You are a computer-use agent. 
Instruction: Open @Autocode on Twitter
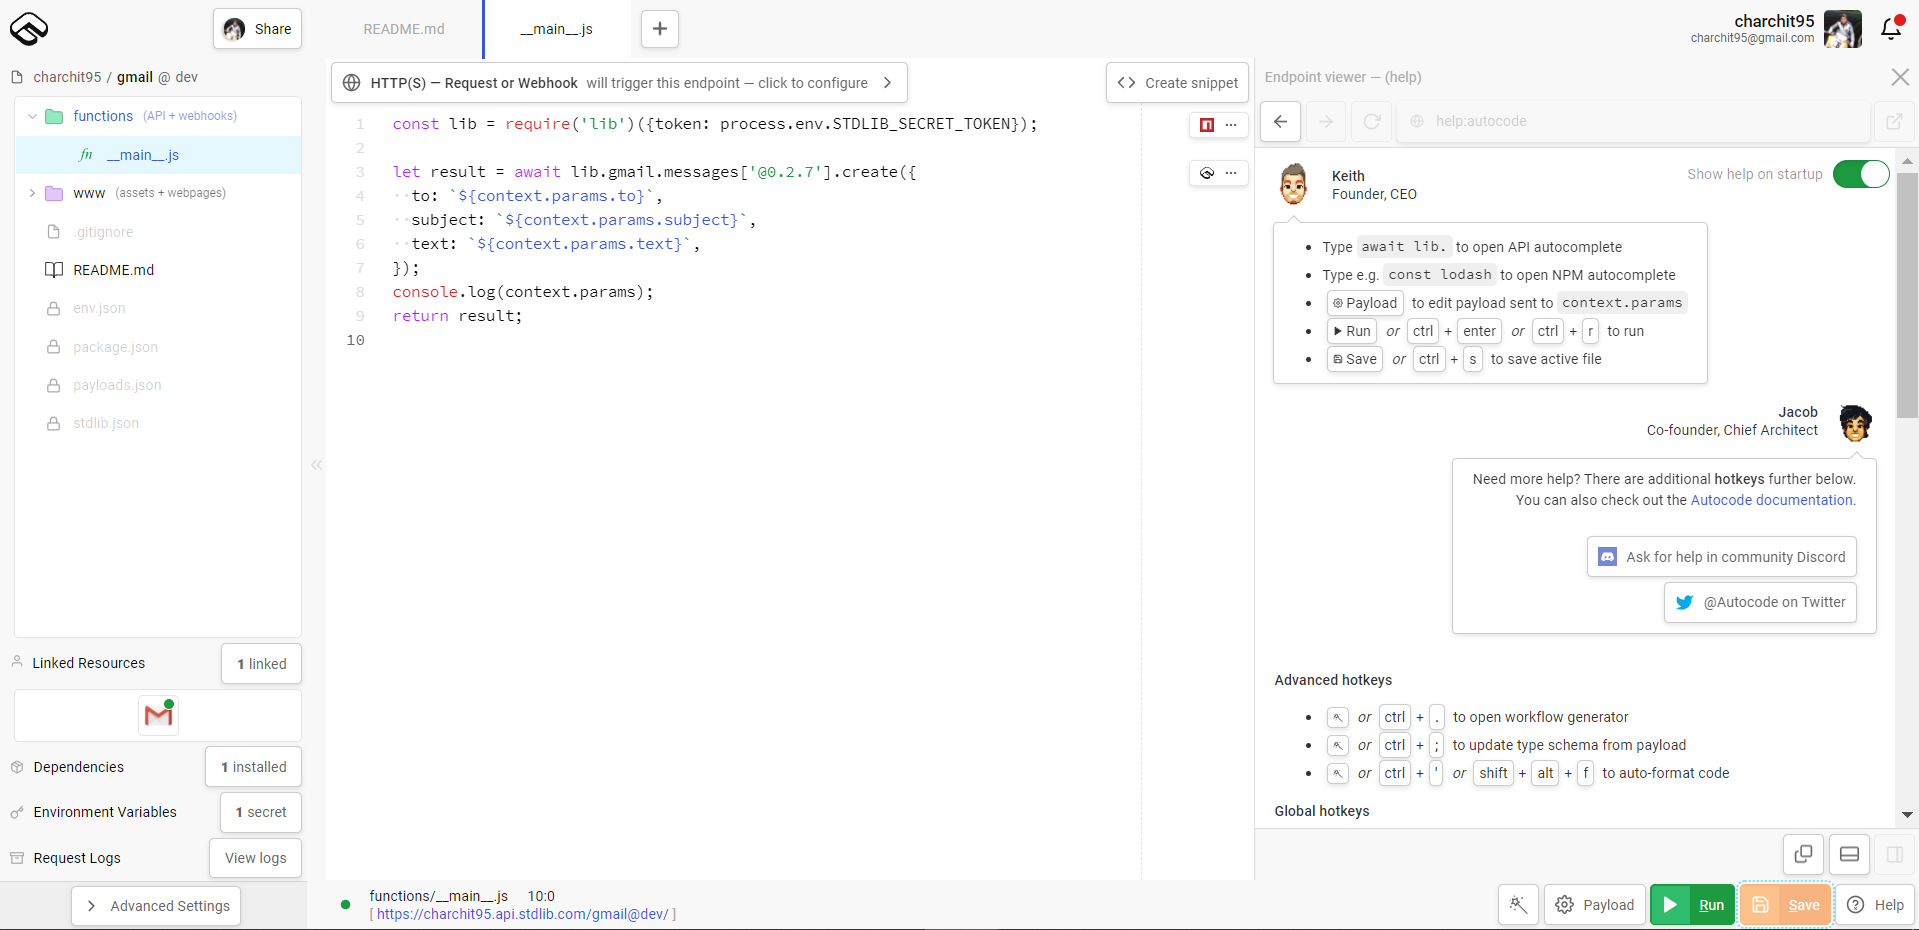click(x=1760, y=602)
